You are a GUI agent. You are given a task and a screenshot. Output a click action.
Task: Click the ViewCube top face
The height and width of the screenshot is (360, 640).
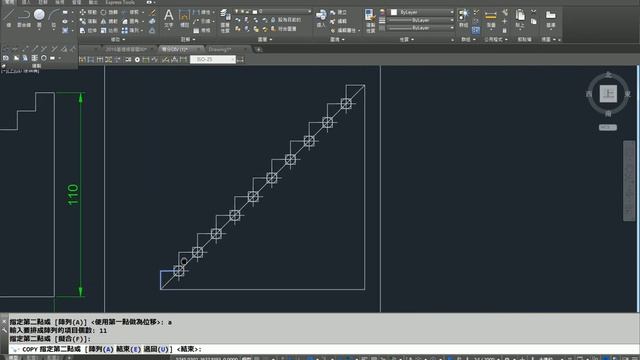608,93
